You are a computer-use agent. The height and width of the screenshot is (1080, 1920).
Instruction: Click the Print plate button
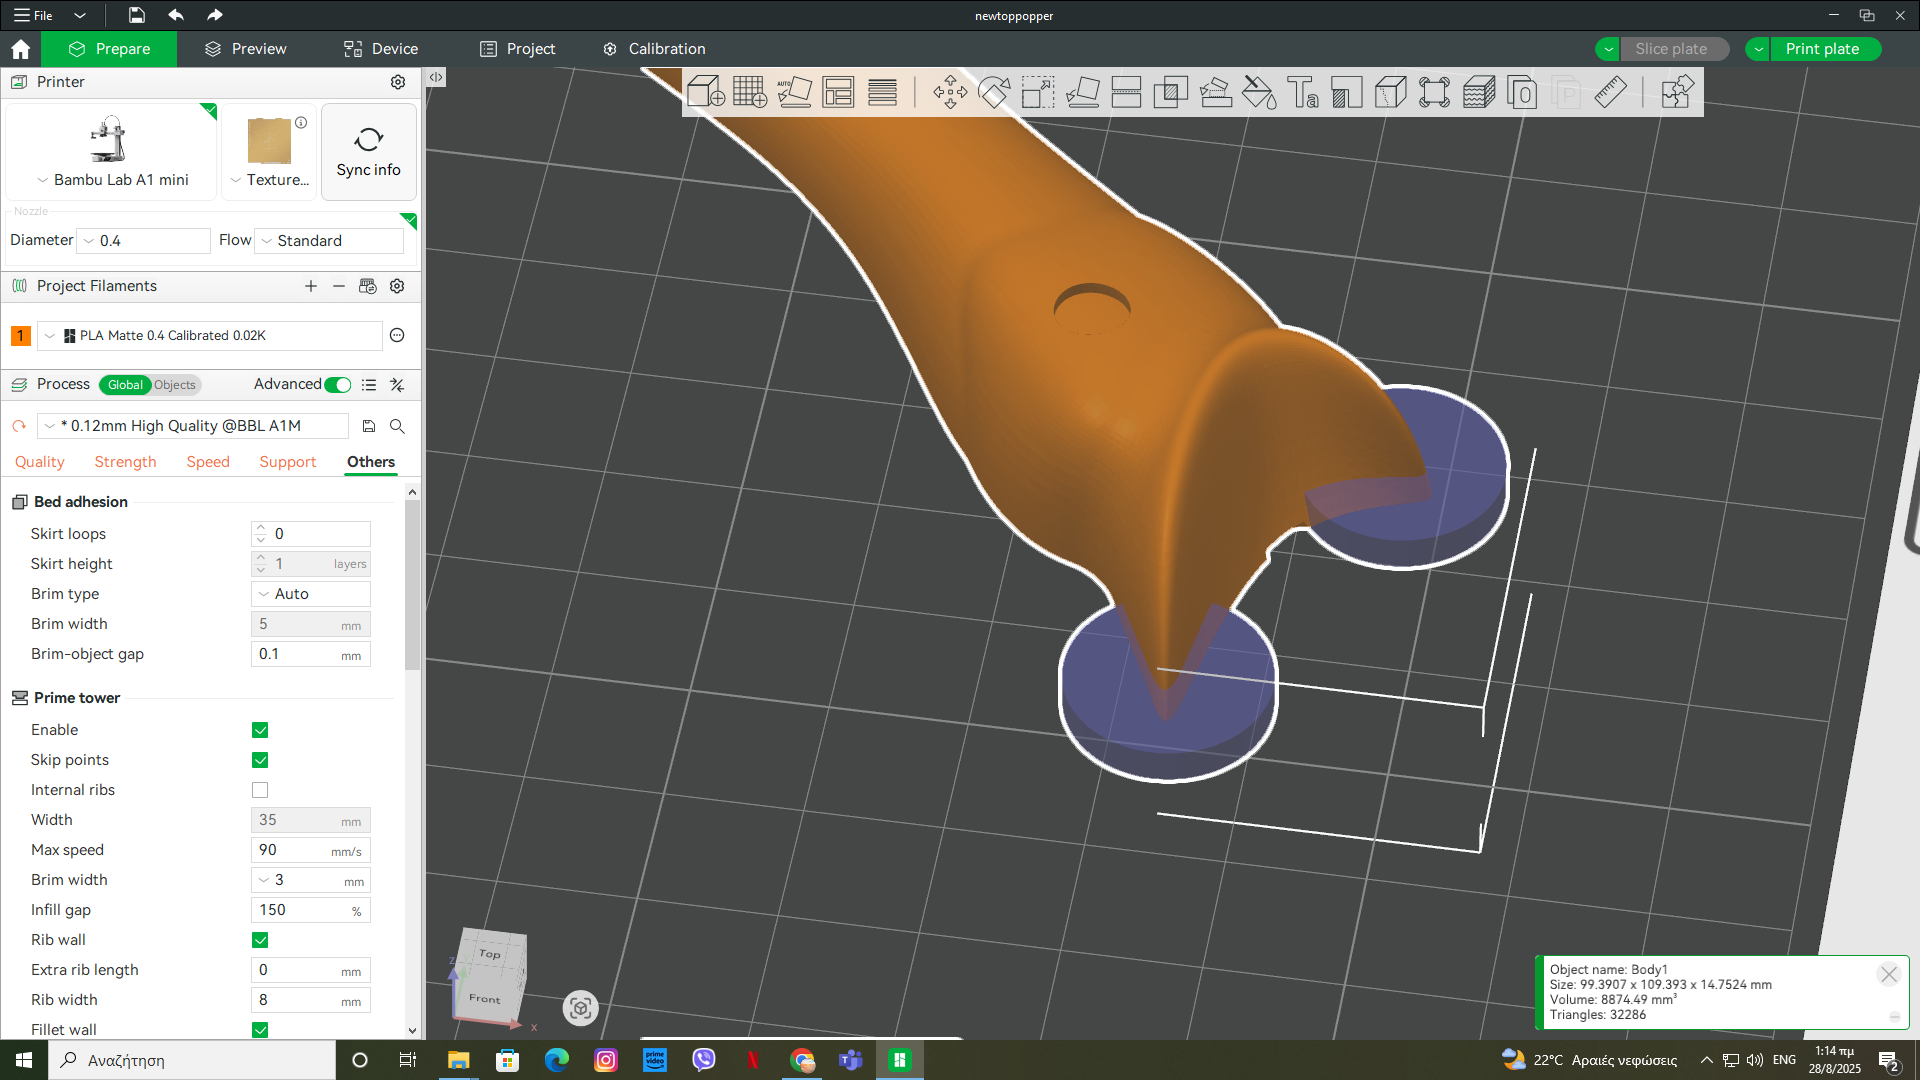1825,49
